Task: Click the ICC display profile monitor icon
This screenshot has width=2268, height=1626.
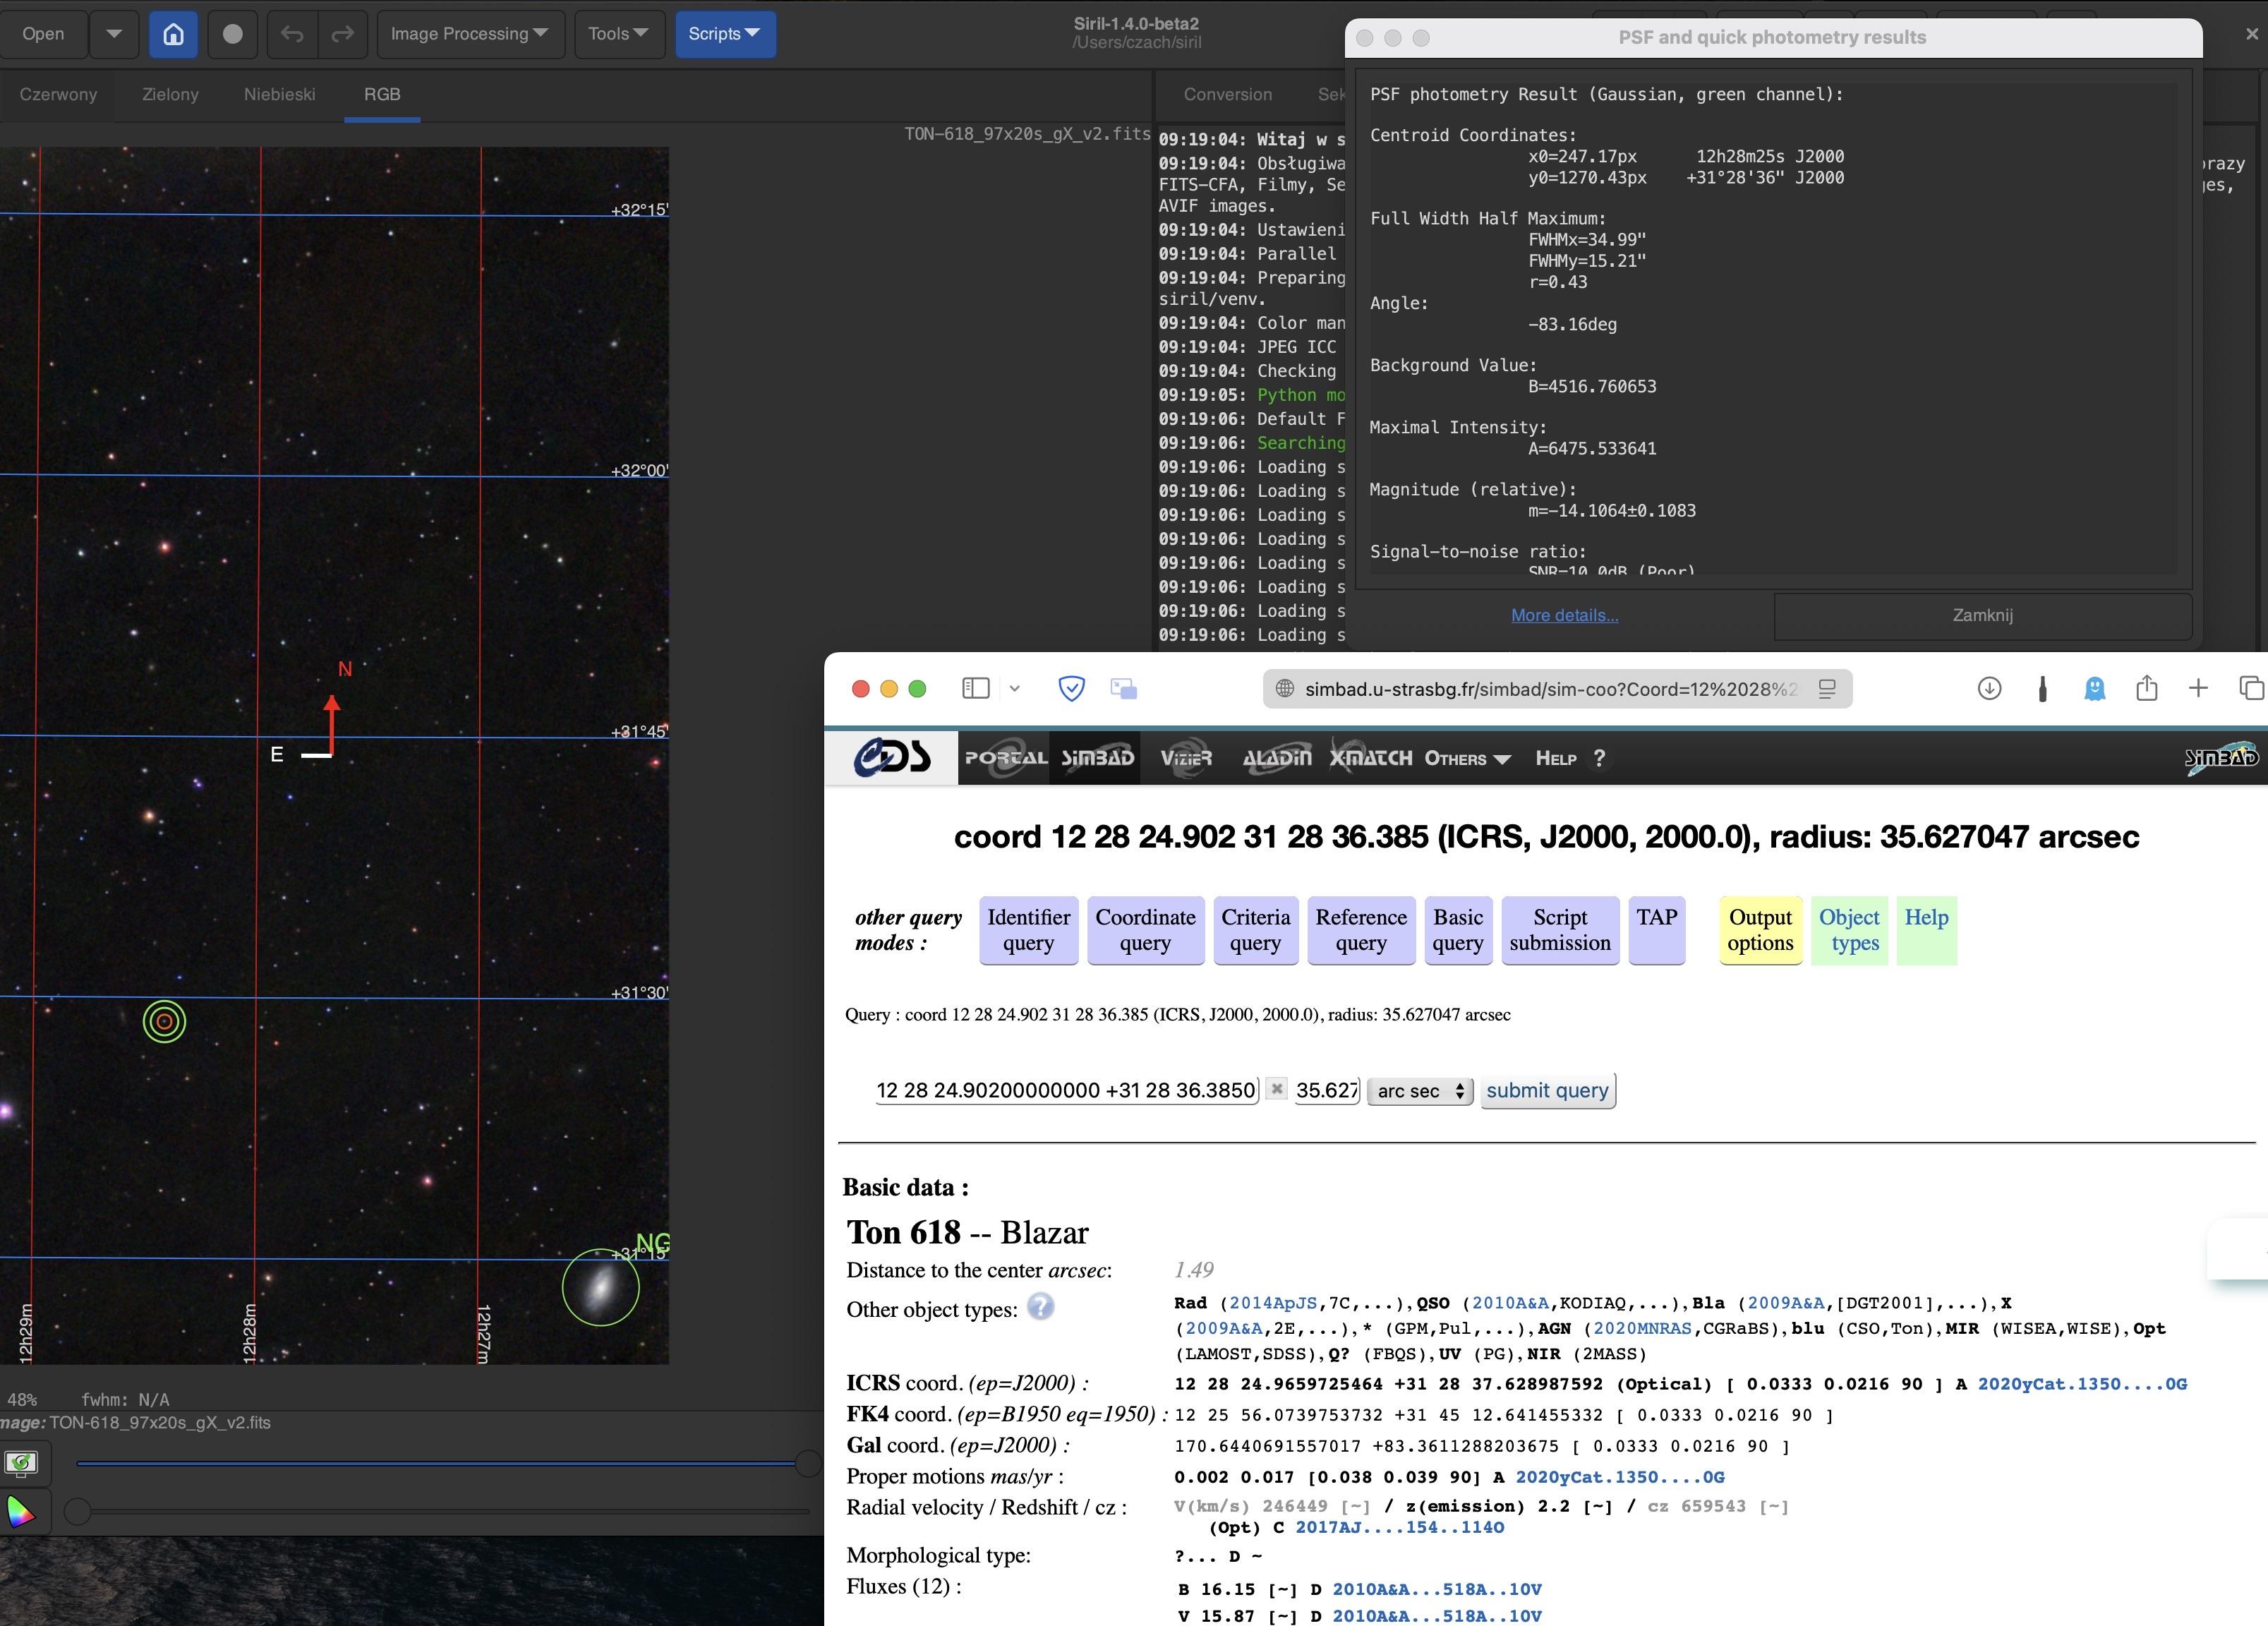Action: pyautogui.click(x=21, y=1464)
